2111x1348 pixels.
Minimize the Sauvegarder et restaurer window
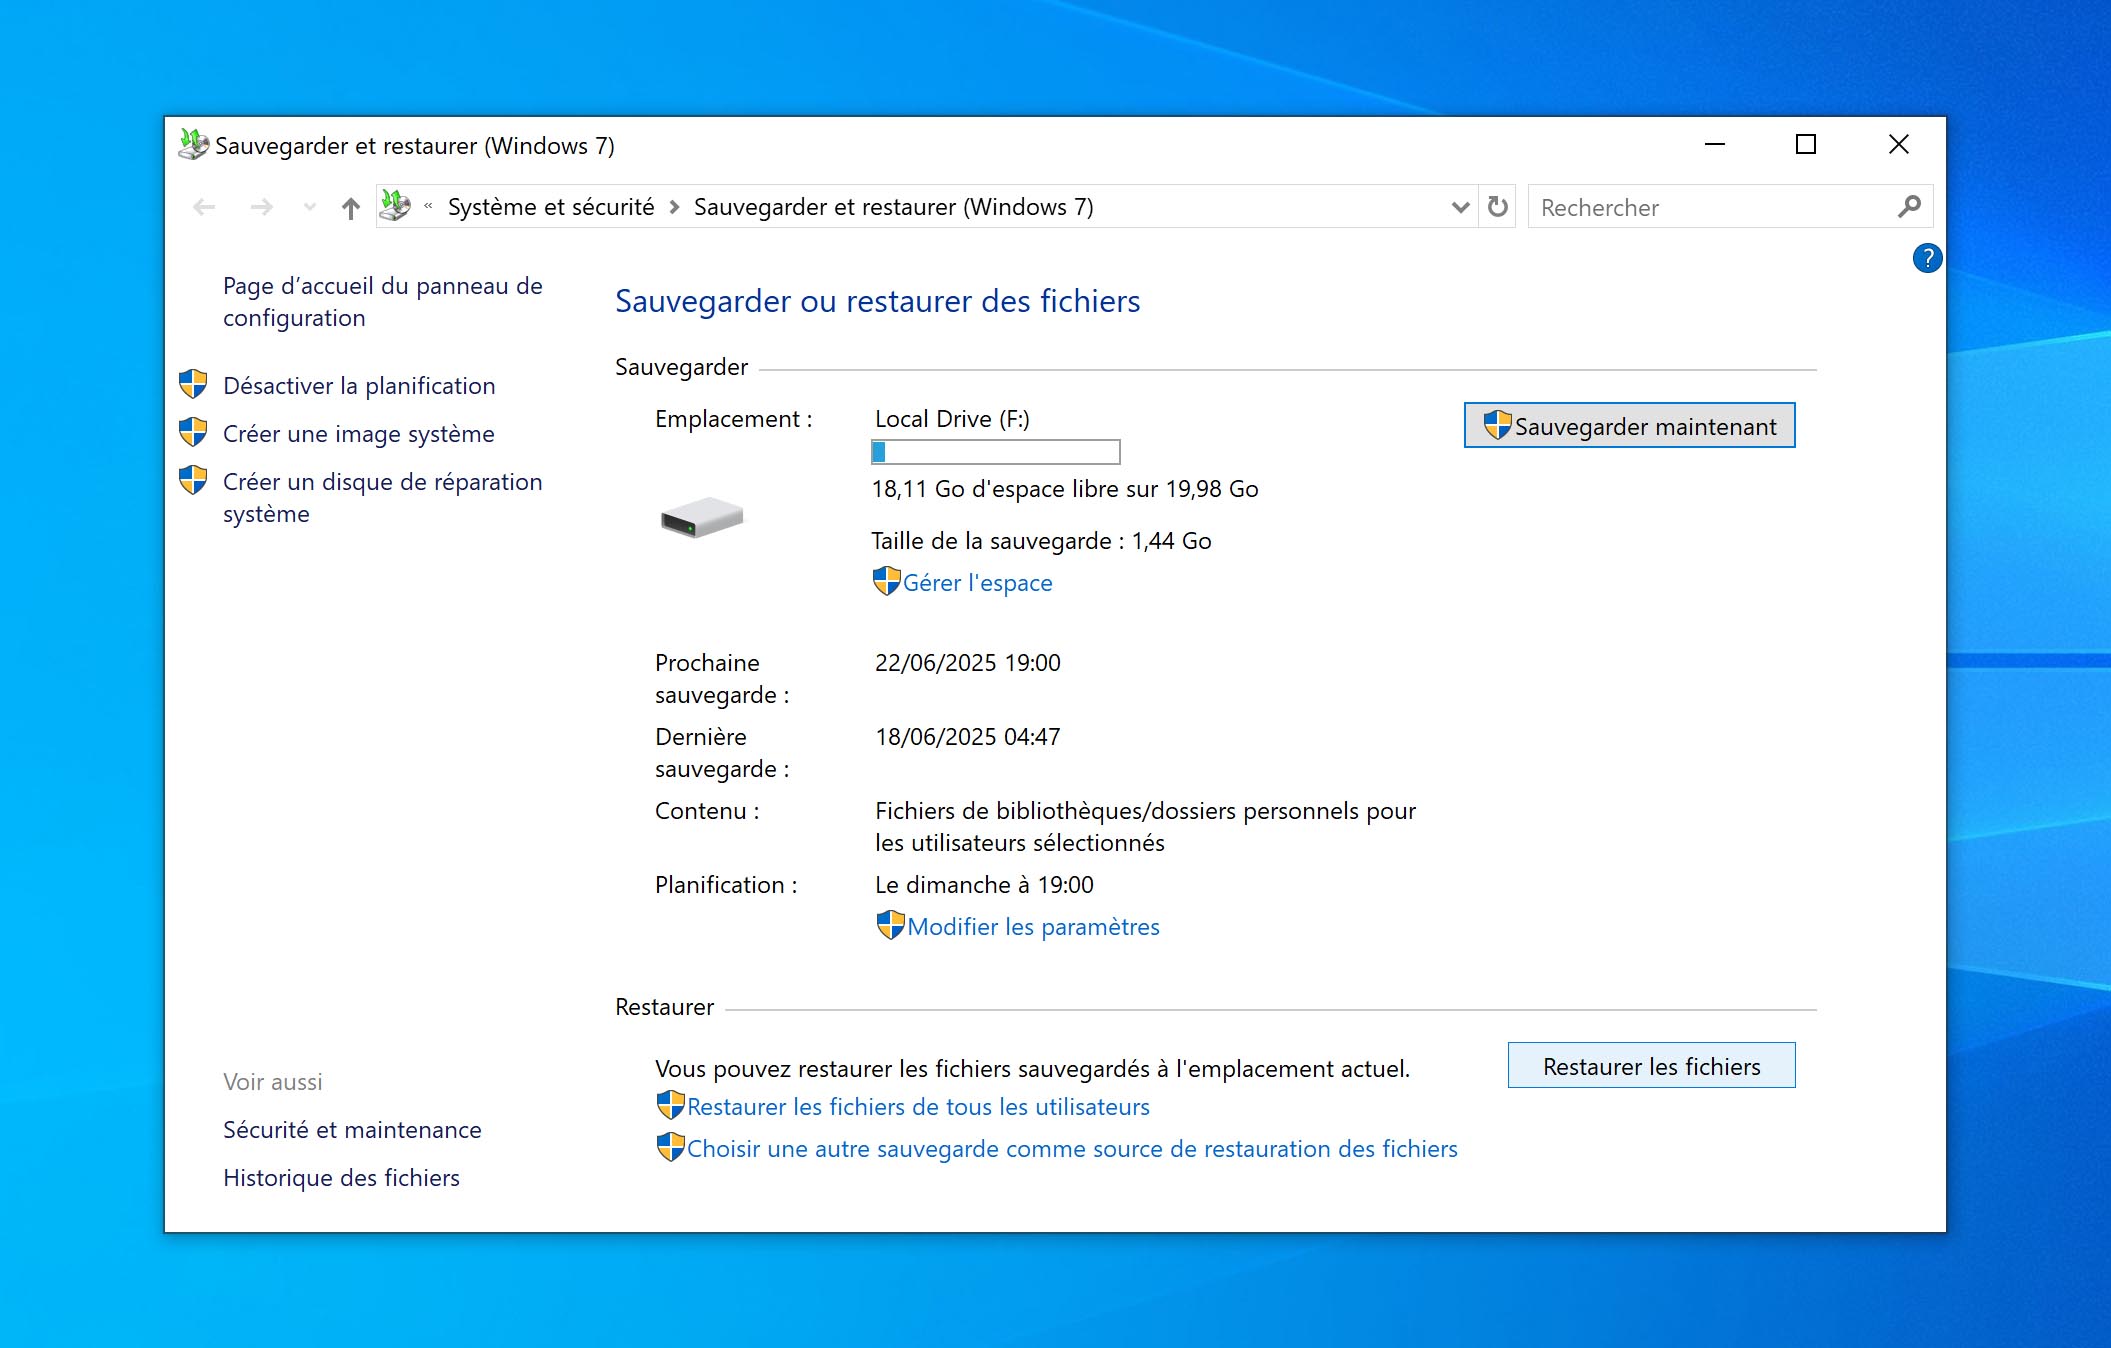1715,145
